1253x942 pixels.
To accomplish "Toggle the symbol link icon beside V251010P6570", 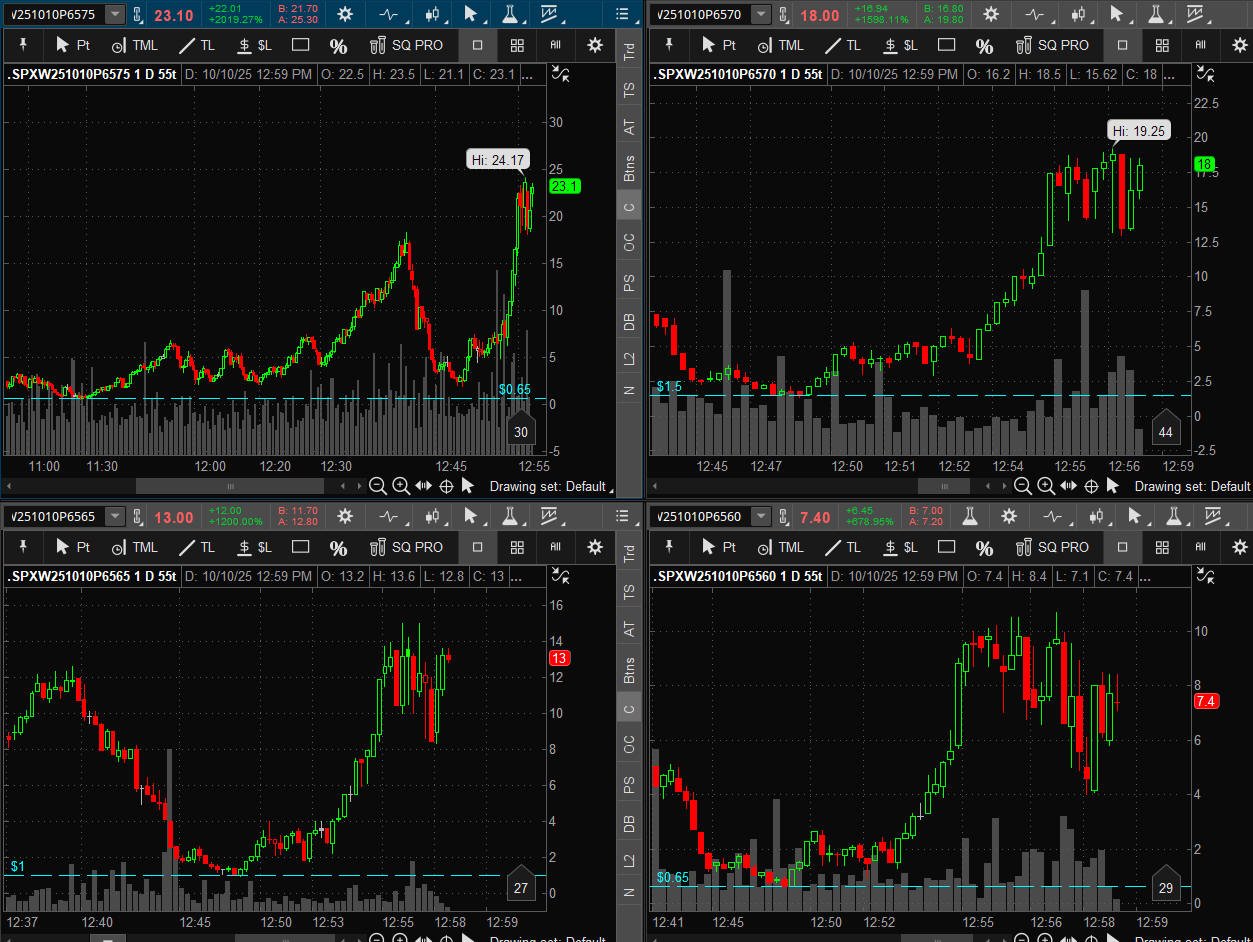I will (x=785, y=14).
